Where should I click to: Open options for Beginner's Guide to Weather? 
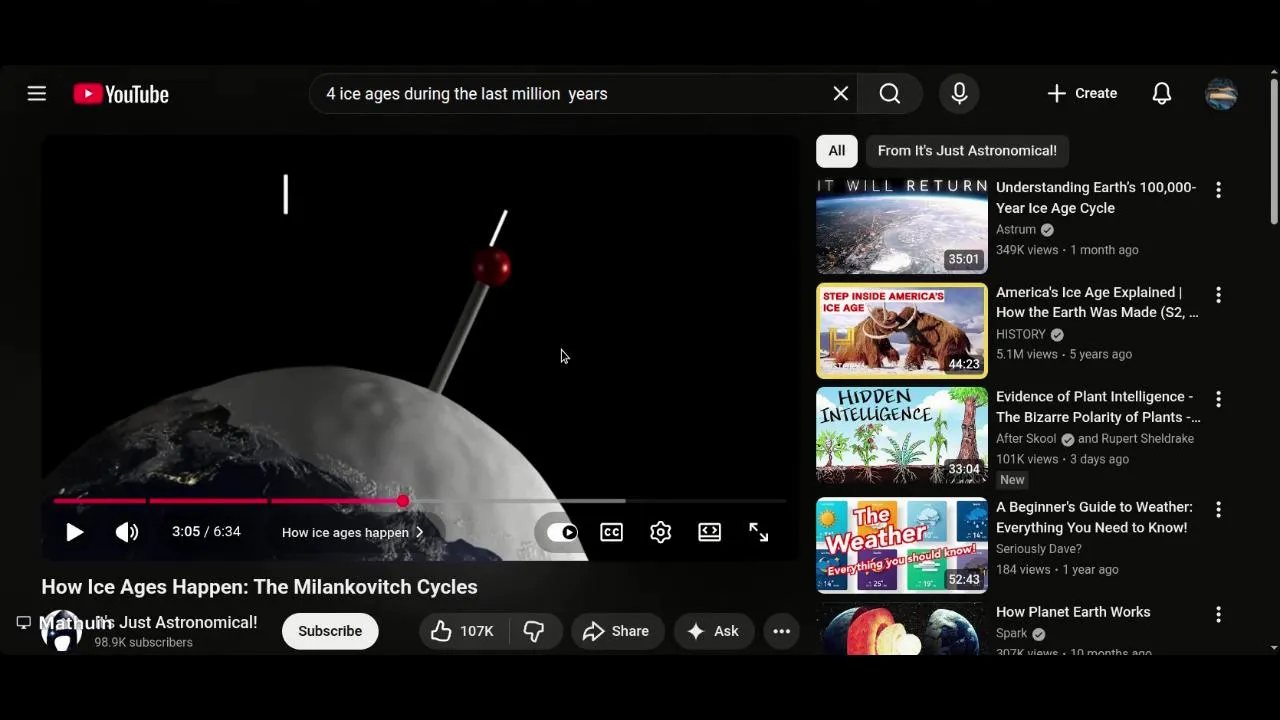click(1218, 510)
